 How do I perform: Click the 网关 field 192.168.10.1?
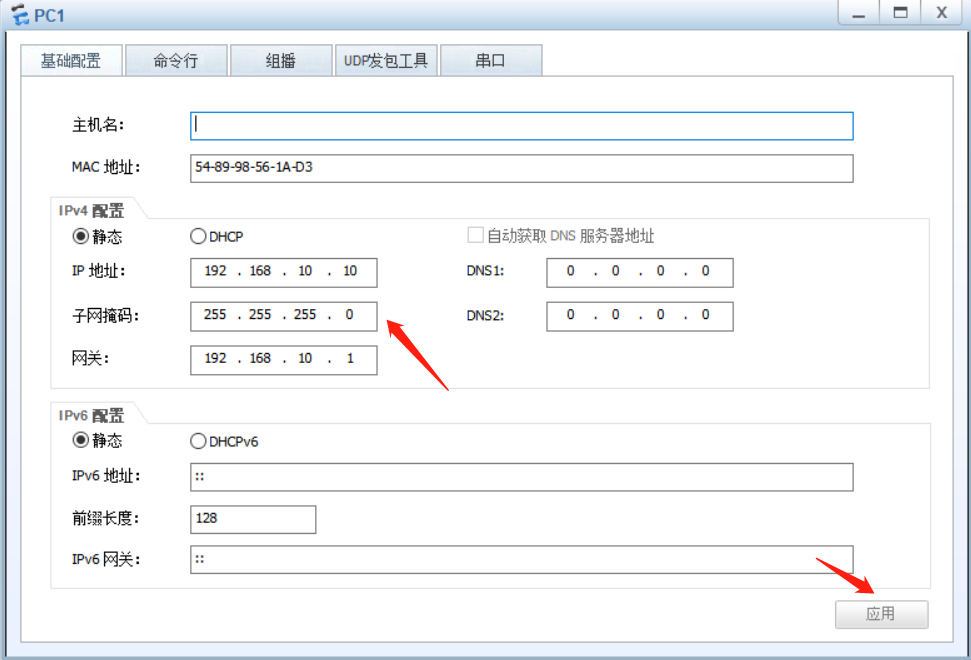[284, 360]
